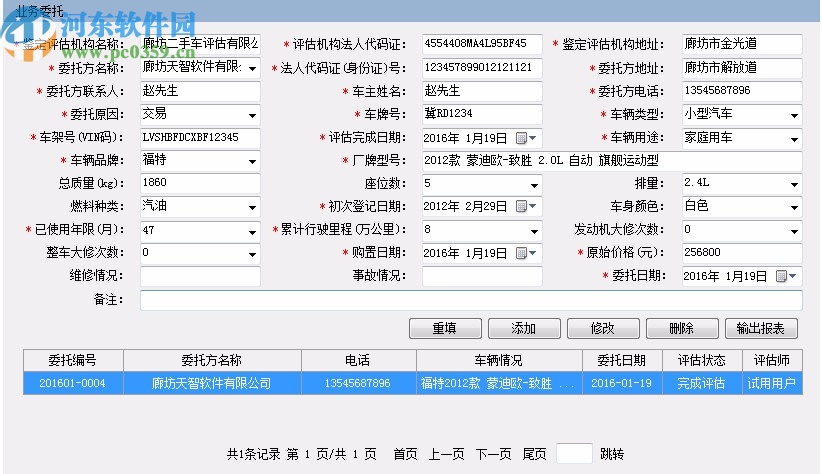
Task: Click the 输出报表 export button
Action: (x=761, y=328)
